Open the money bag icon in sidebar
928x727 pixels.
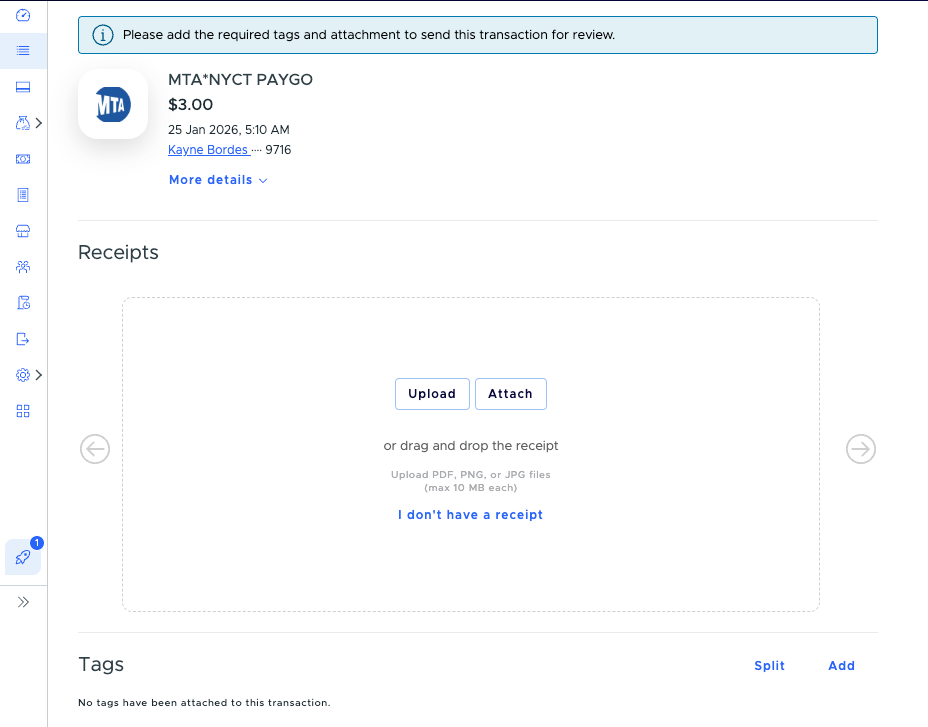[x=22, y=123]
